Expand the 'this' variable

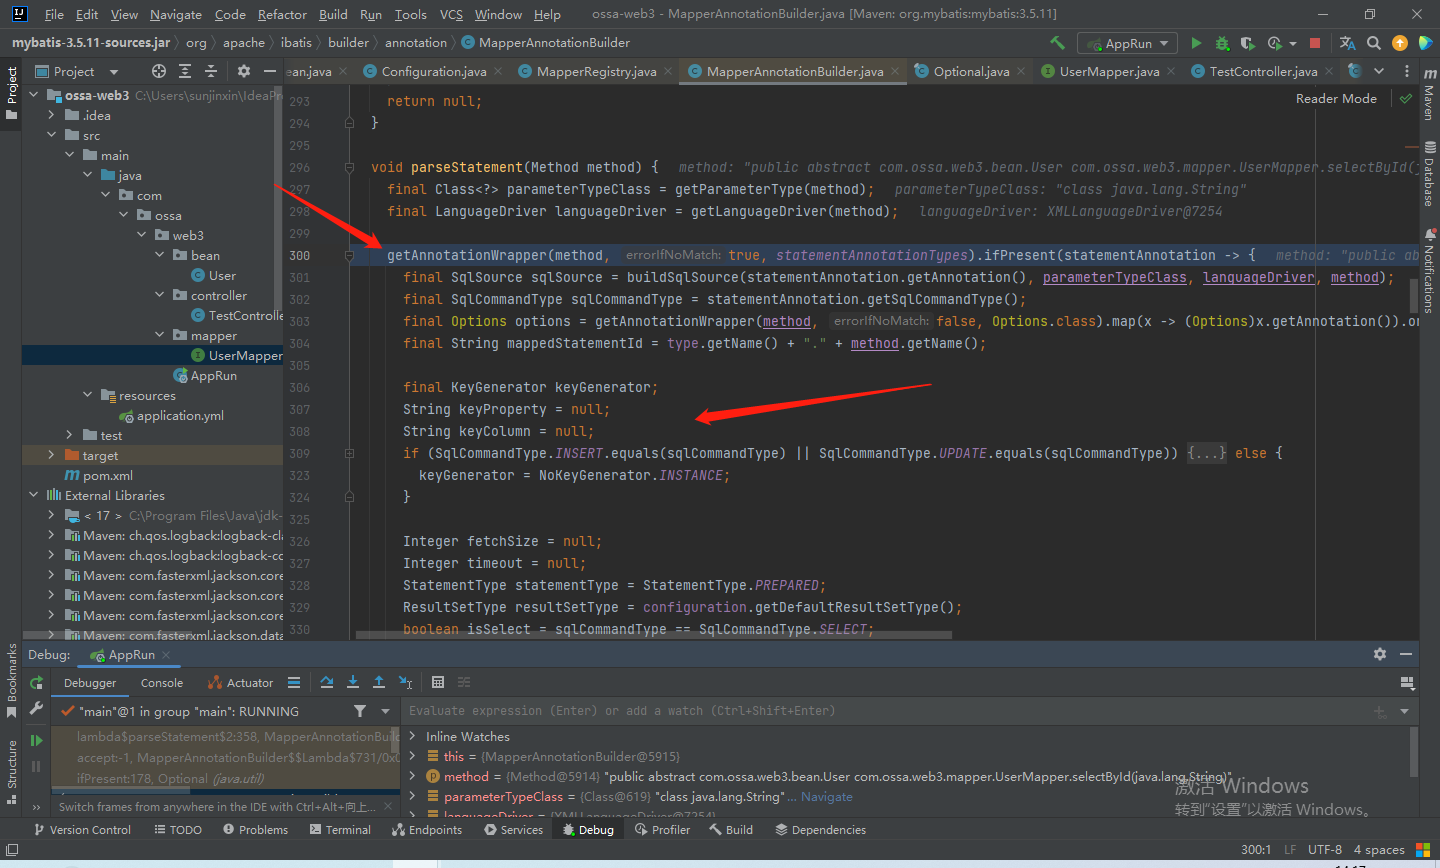412,756
